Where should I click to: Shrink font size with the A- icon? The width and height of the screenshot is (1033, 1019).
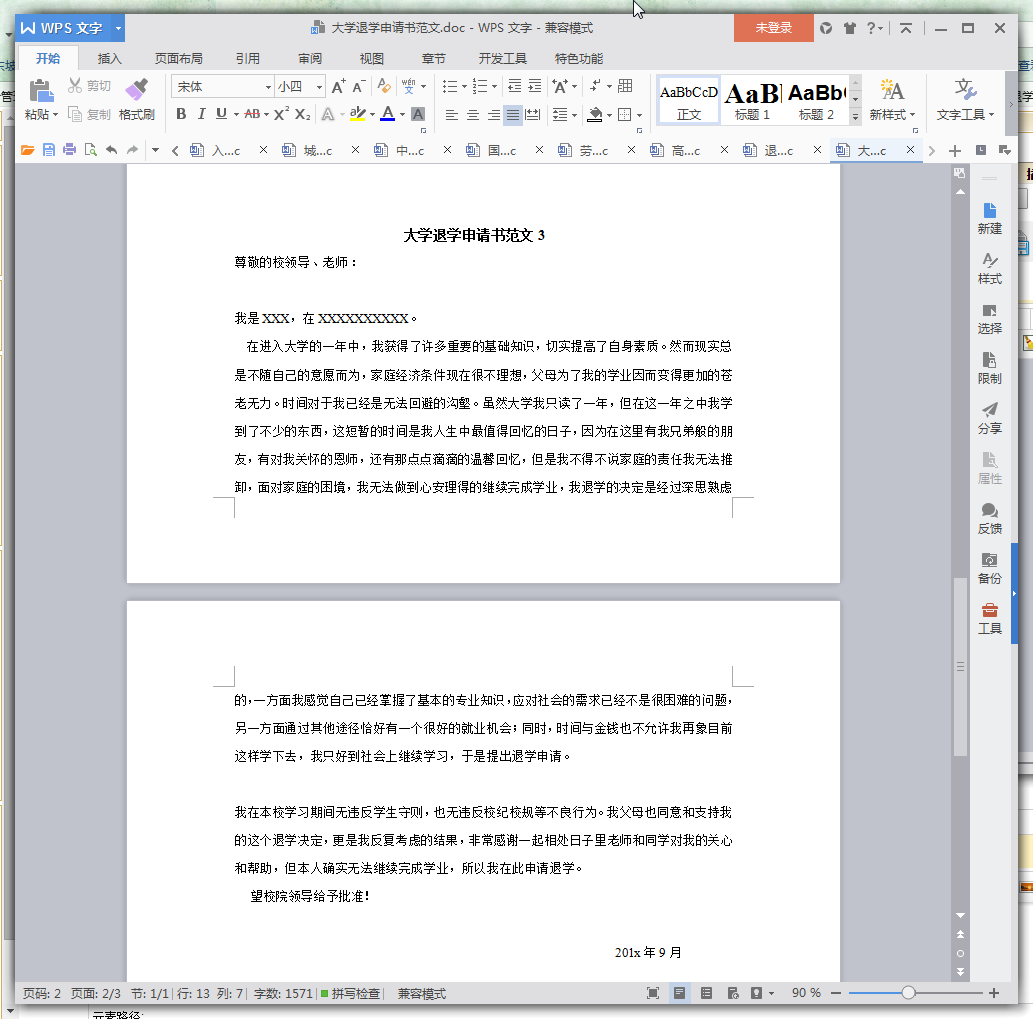point(359,86)
